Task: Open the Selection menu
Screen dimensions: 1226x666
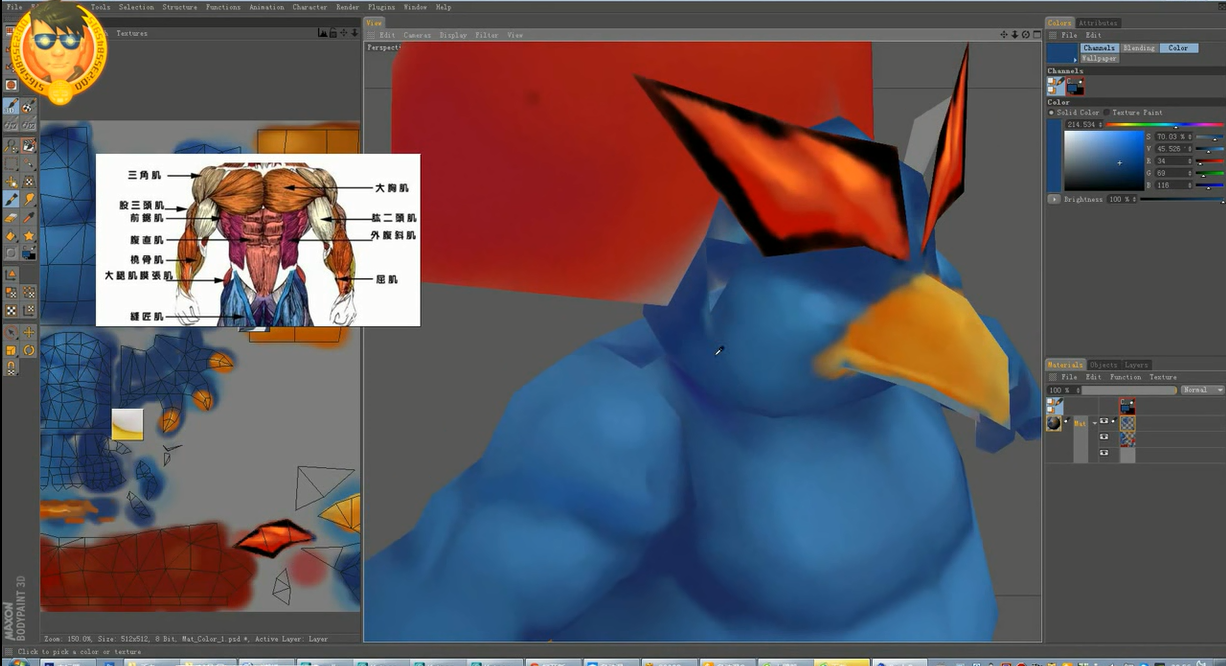Action: (137, 7)
